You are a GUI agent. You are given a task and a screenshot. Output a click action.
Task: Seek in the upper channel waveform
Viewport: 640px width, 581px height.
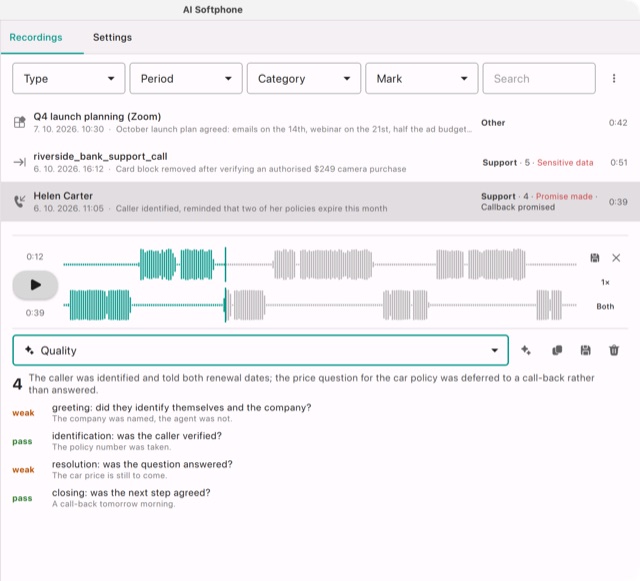pos(320,265)
